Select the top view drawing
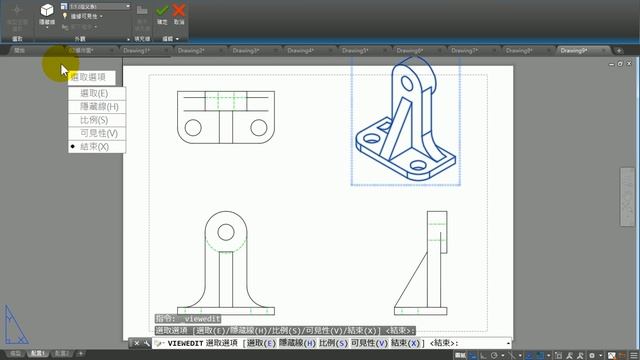The image size is (640, 360). click(x=226, y=117)
